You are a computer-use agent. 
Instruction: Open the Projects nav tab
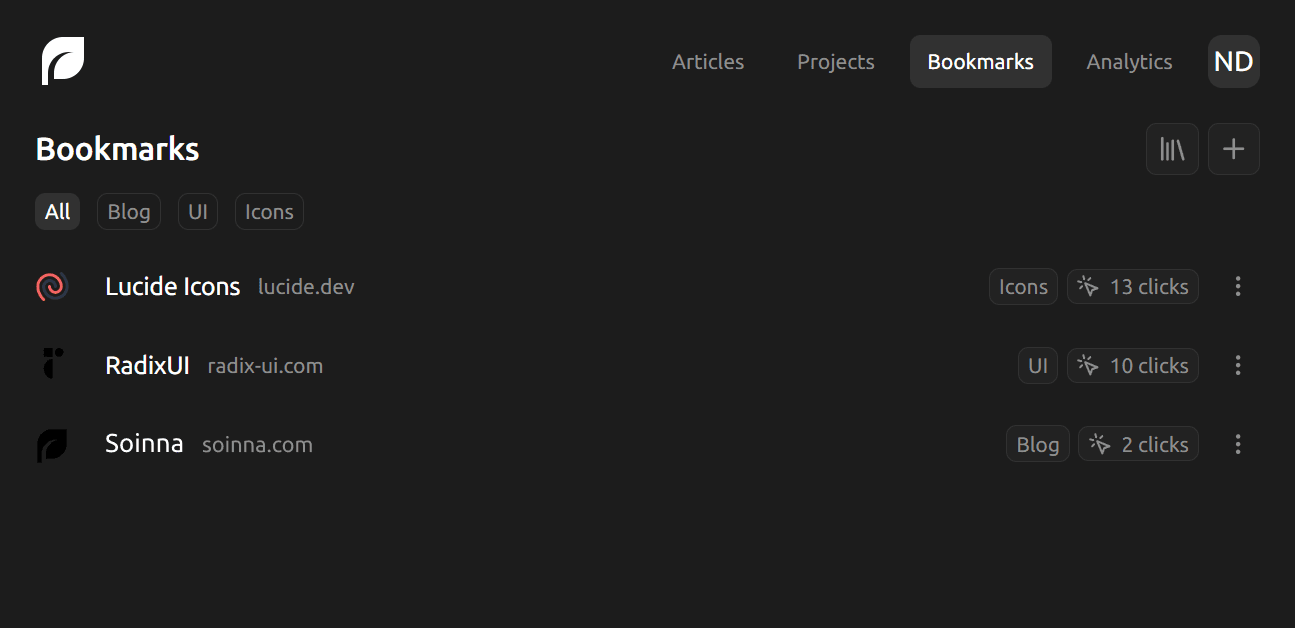pyautogui.click(x=836, y=61)
